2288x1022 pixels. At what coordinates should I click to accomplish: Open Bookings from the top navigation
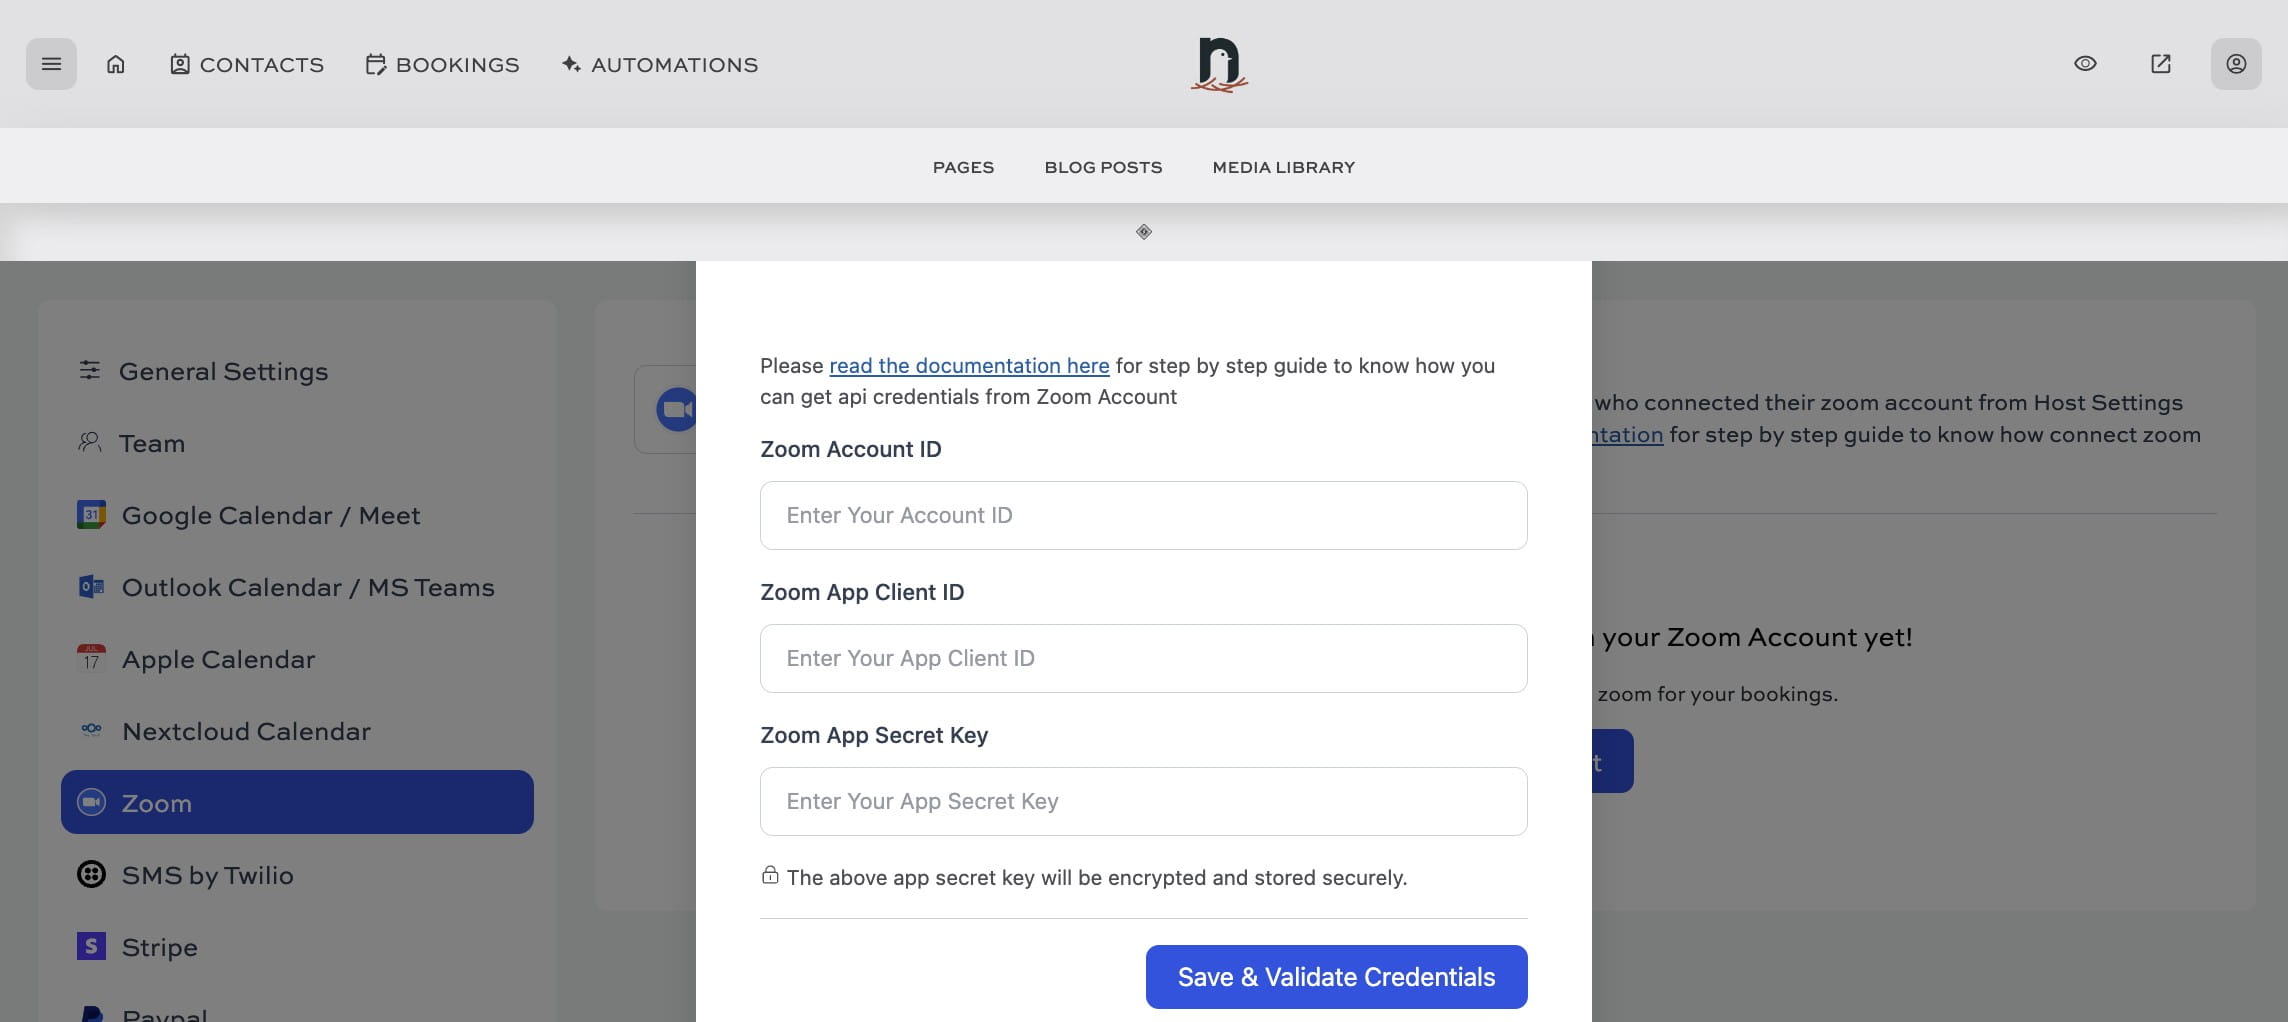(x=442, y=64)
